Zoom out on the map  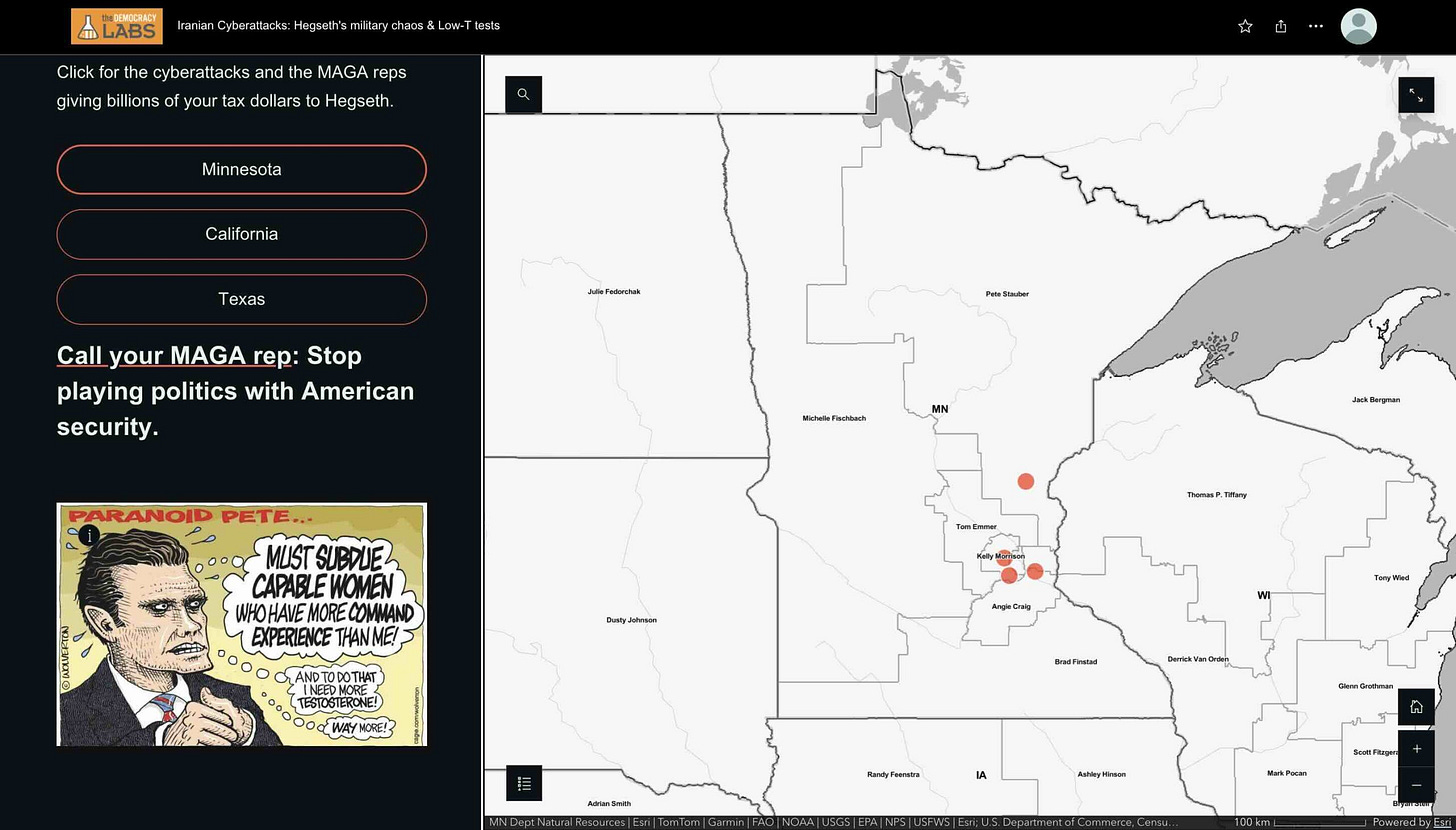[x=1416, y=785]
